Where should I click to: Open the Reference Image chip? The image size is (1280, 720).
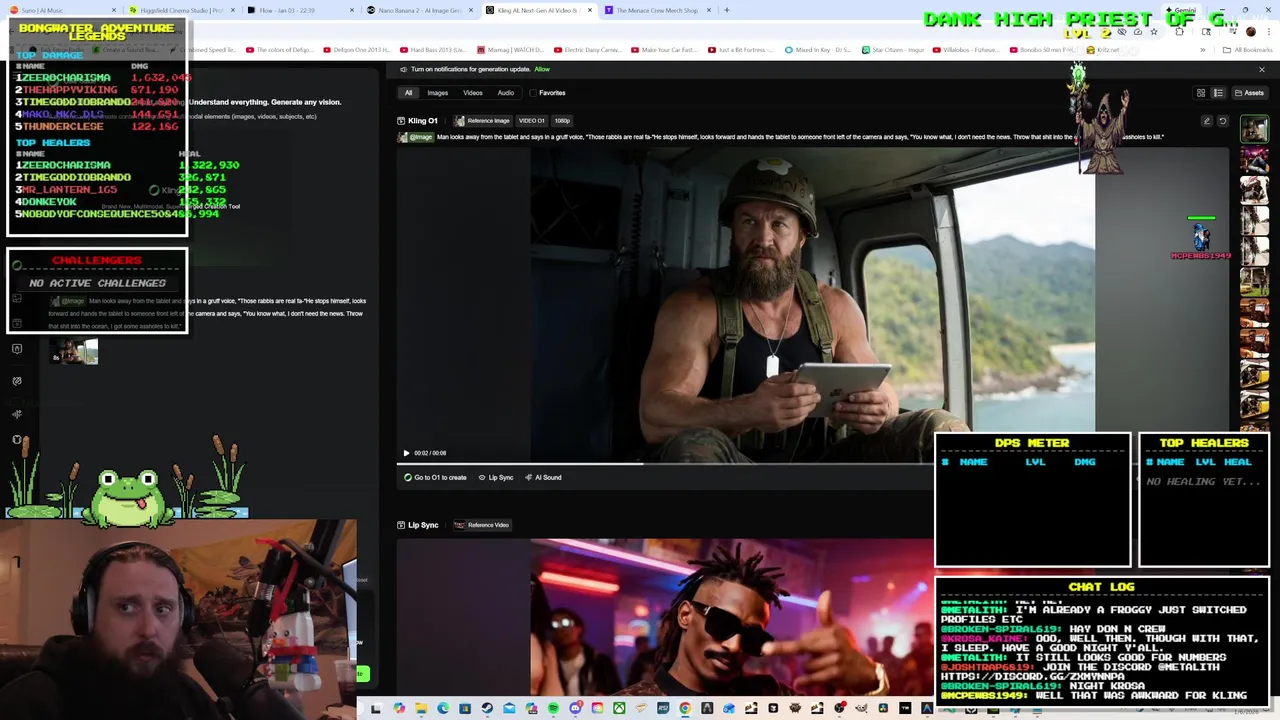[x=483, y=121]
